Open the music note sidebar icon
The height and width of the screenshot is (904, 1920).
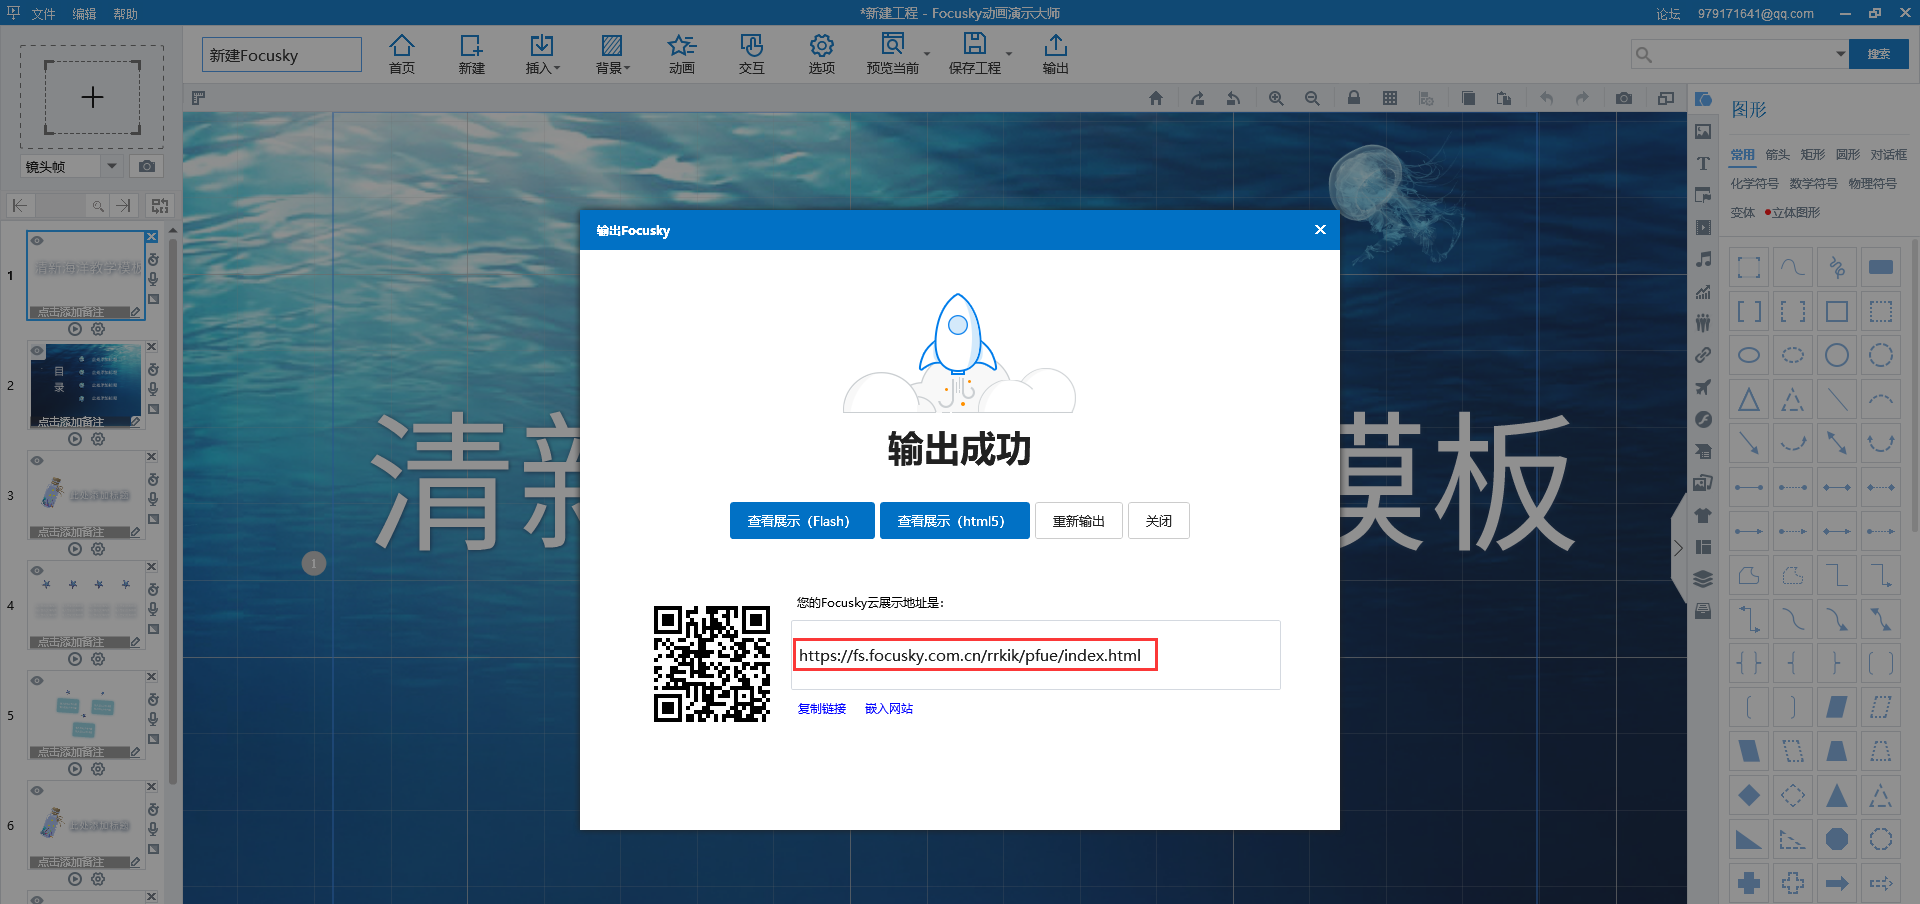pos(1703,259)
